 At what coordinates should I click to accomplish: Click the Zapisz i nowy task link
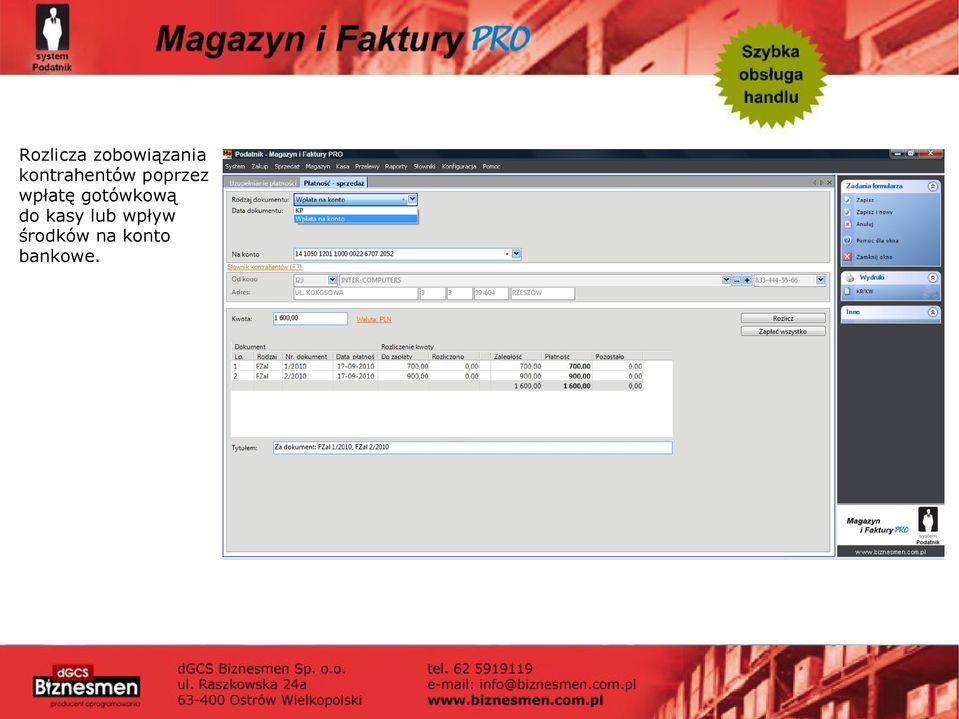874,212
